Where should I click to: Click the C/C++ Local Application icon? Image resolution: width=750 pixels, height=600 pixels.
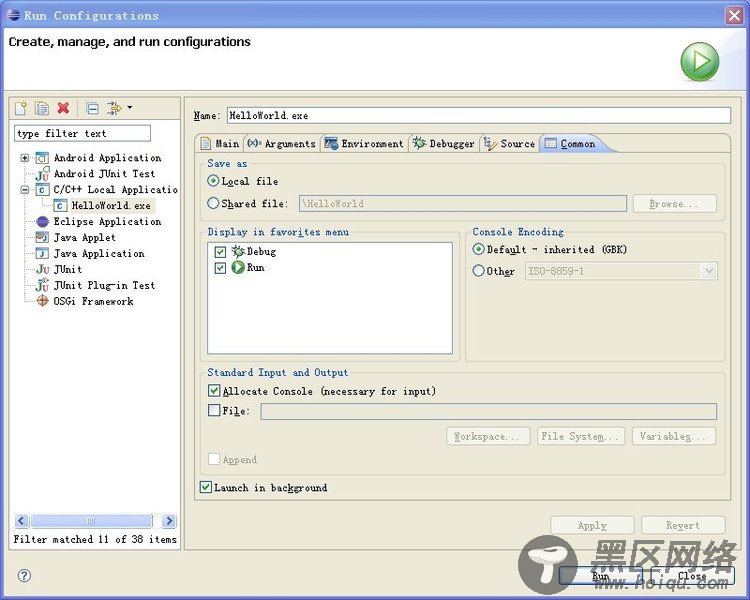click(x=42, y=190)
